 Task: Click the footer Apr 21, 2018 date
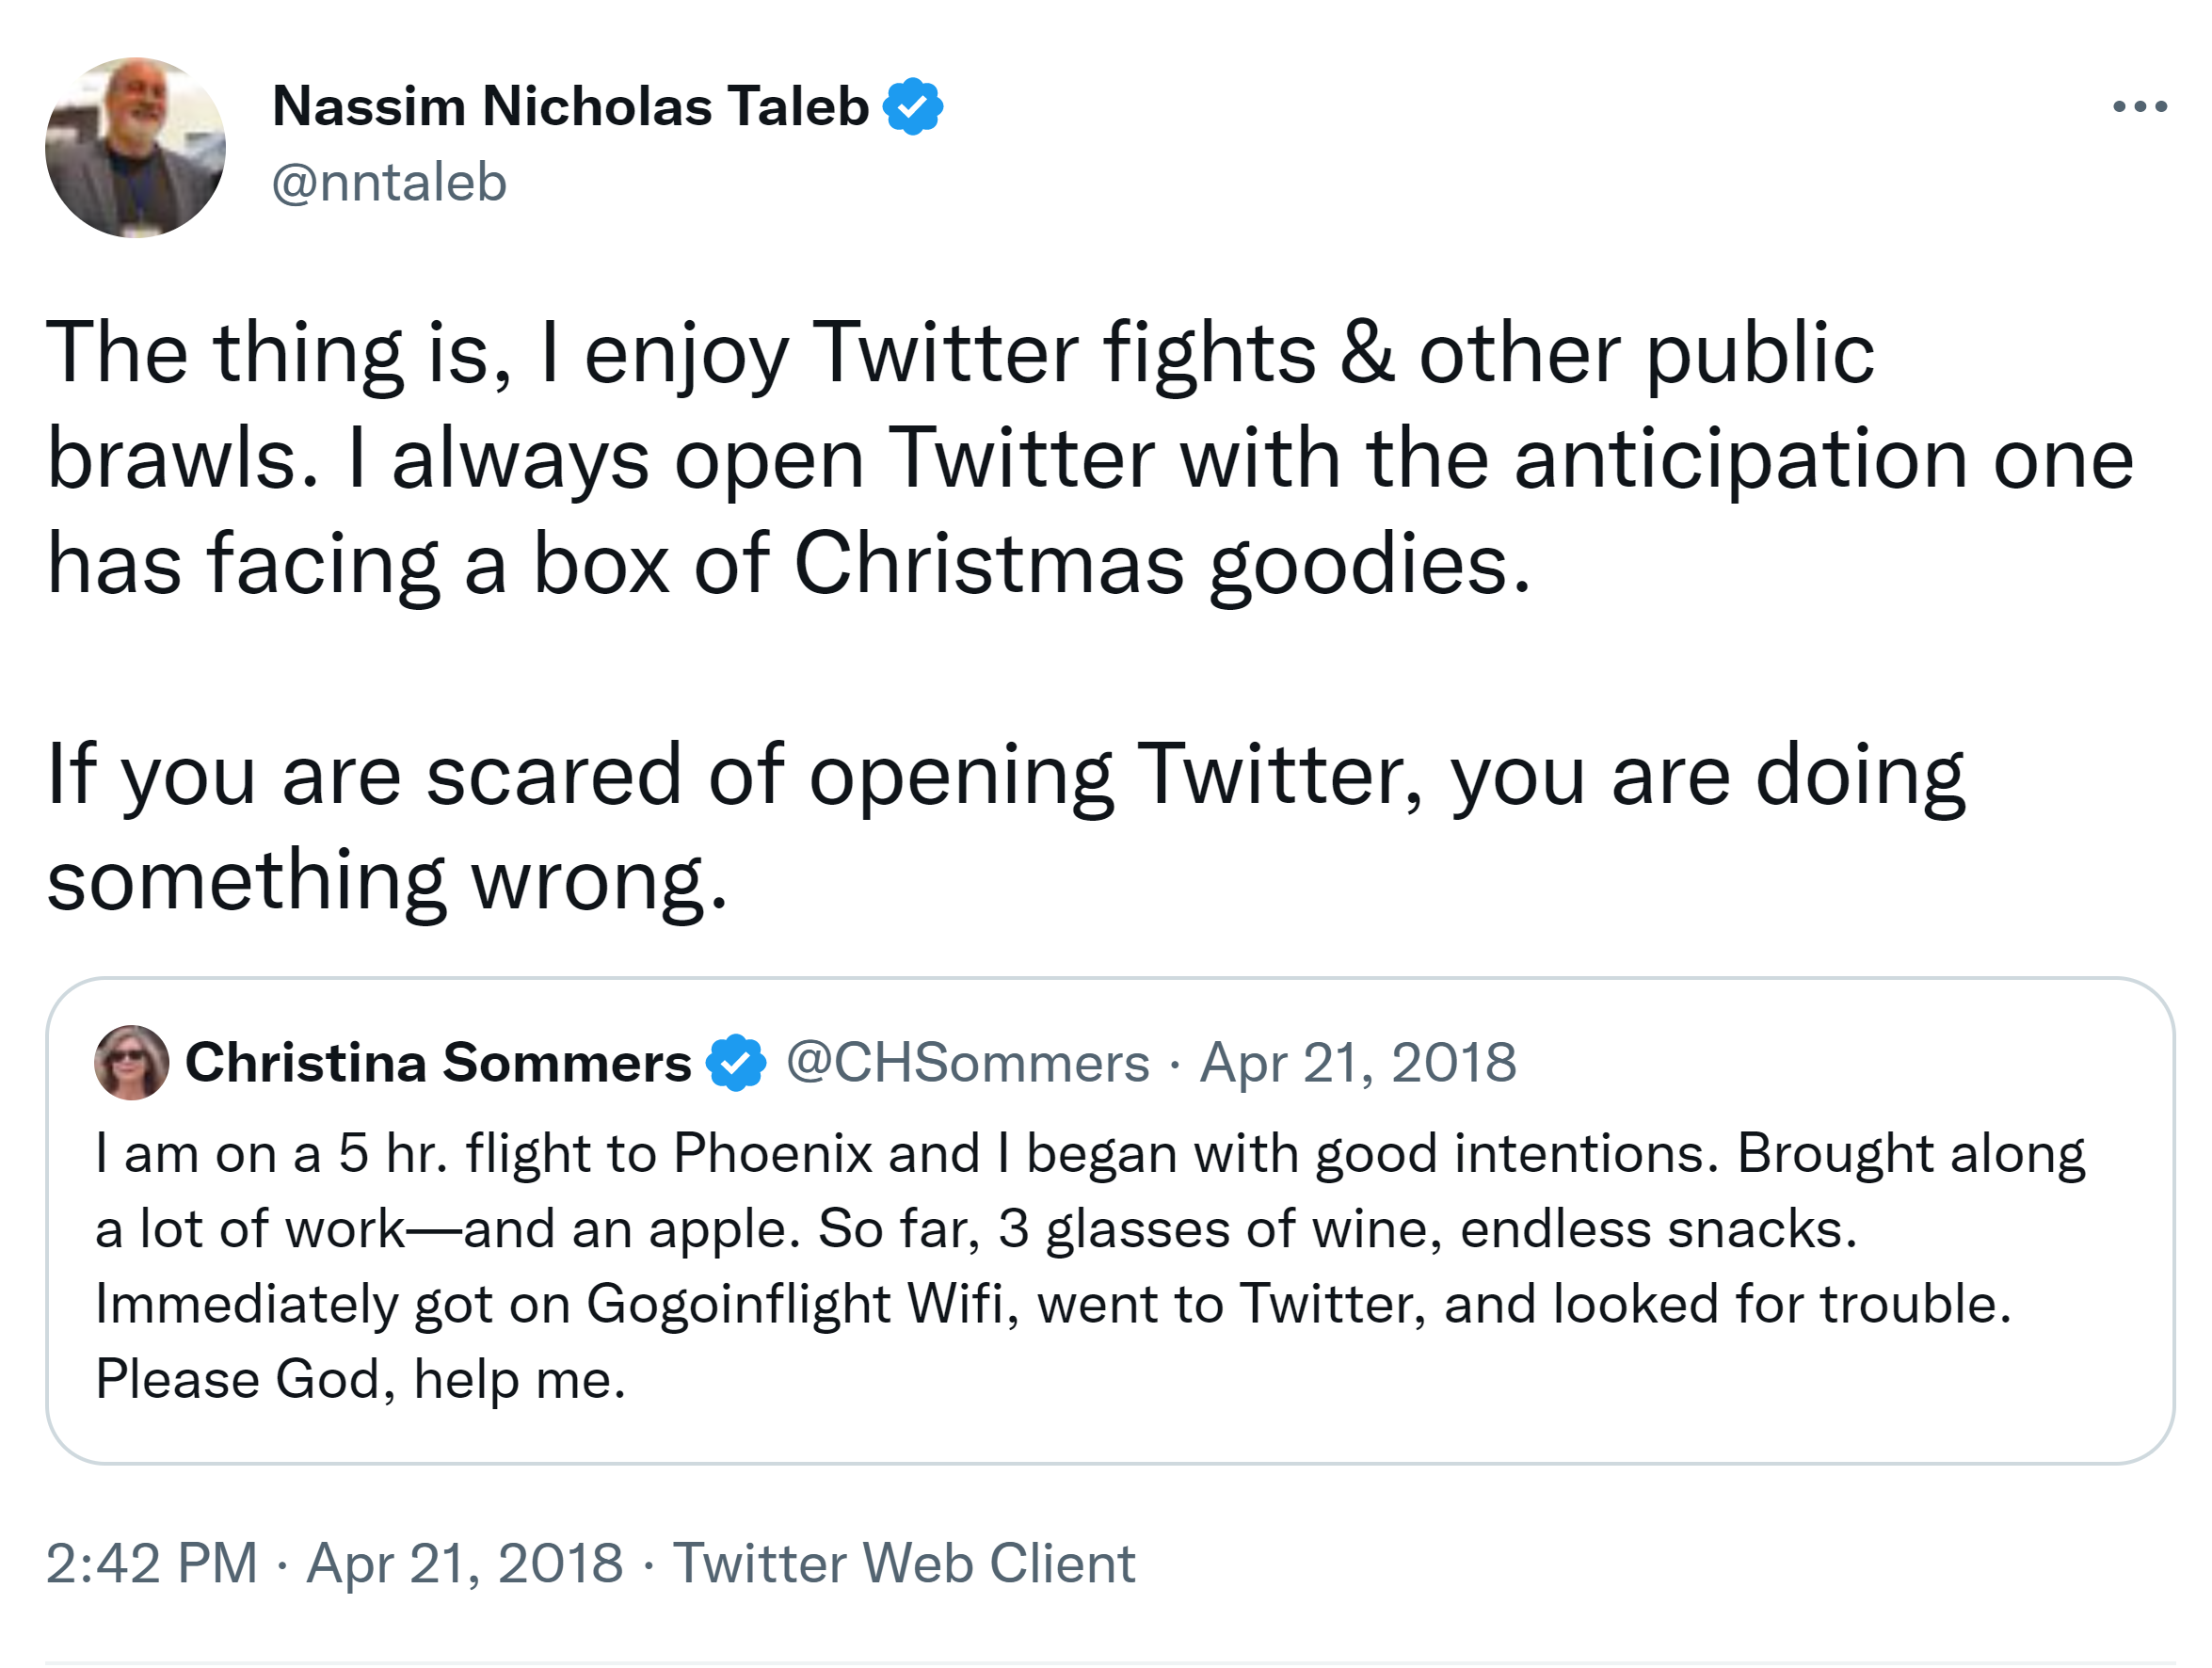coord(465,1563)
